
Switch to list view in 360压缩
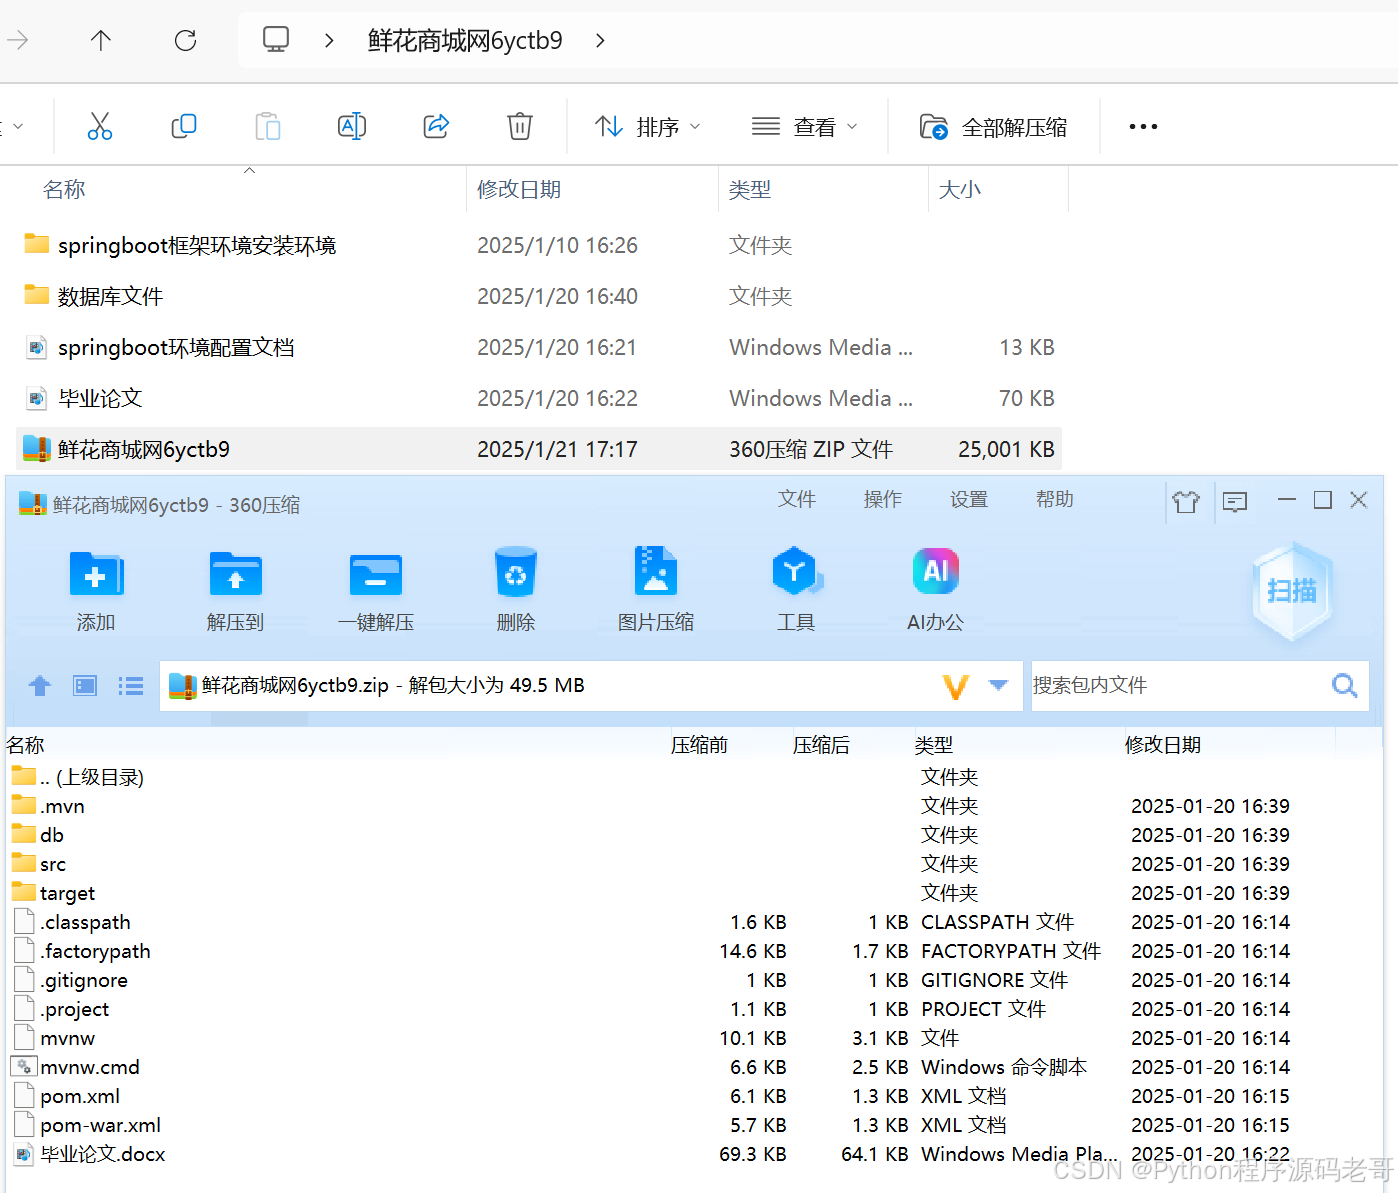(131, 685)
